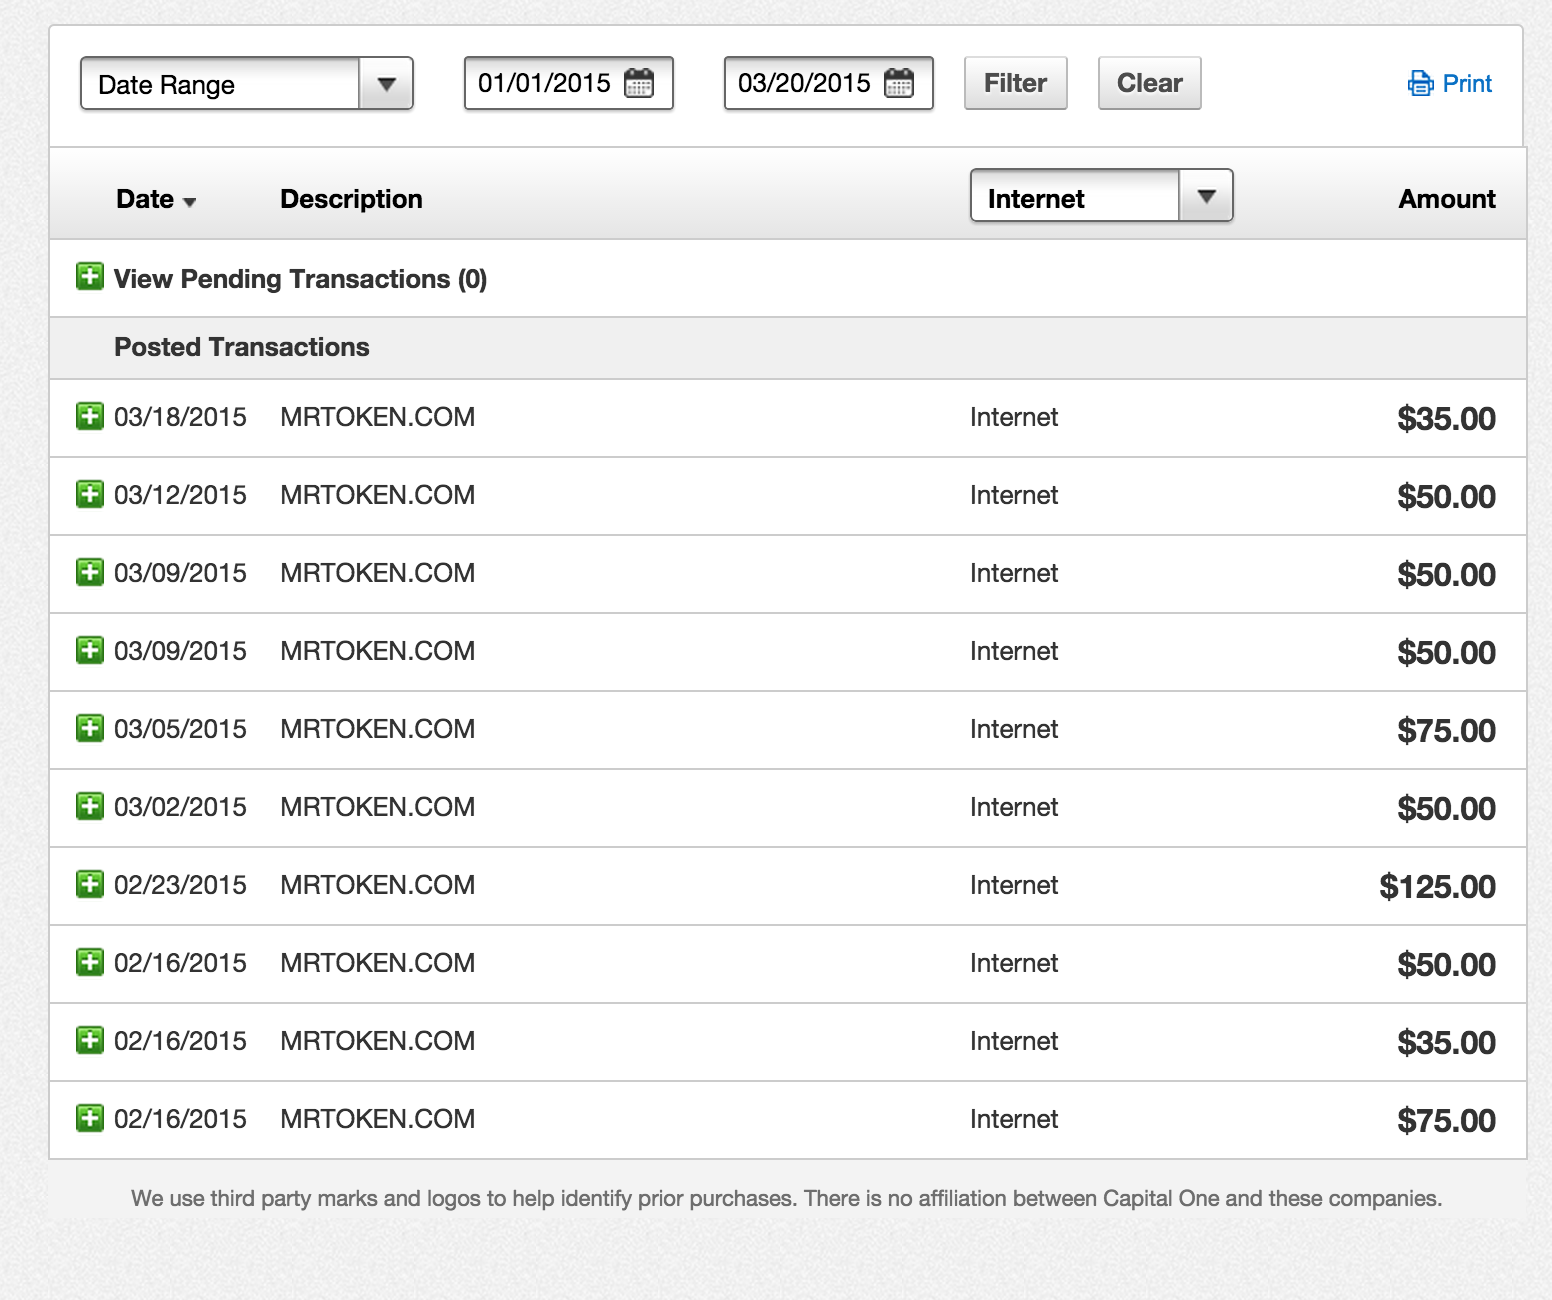Open the Date Range dropdown
Image resolution: width=1552 pixels, height=1300 pixels.
(247, 84)
